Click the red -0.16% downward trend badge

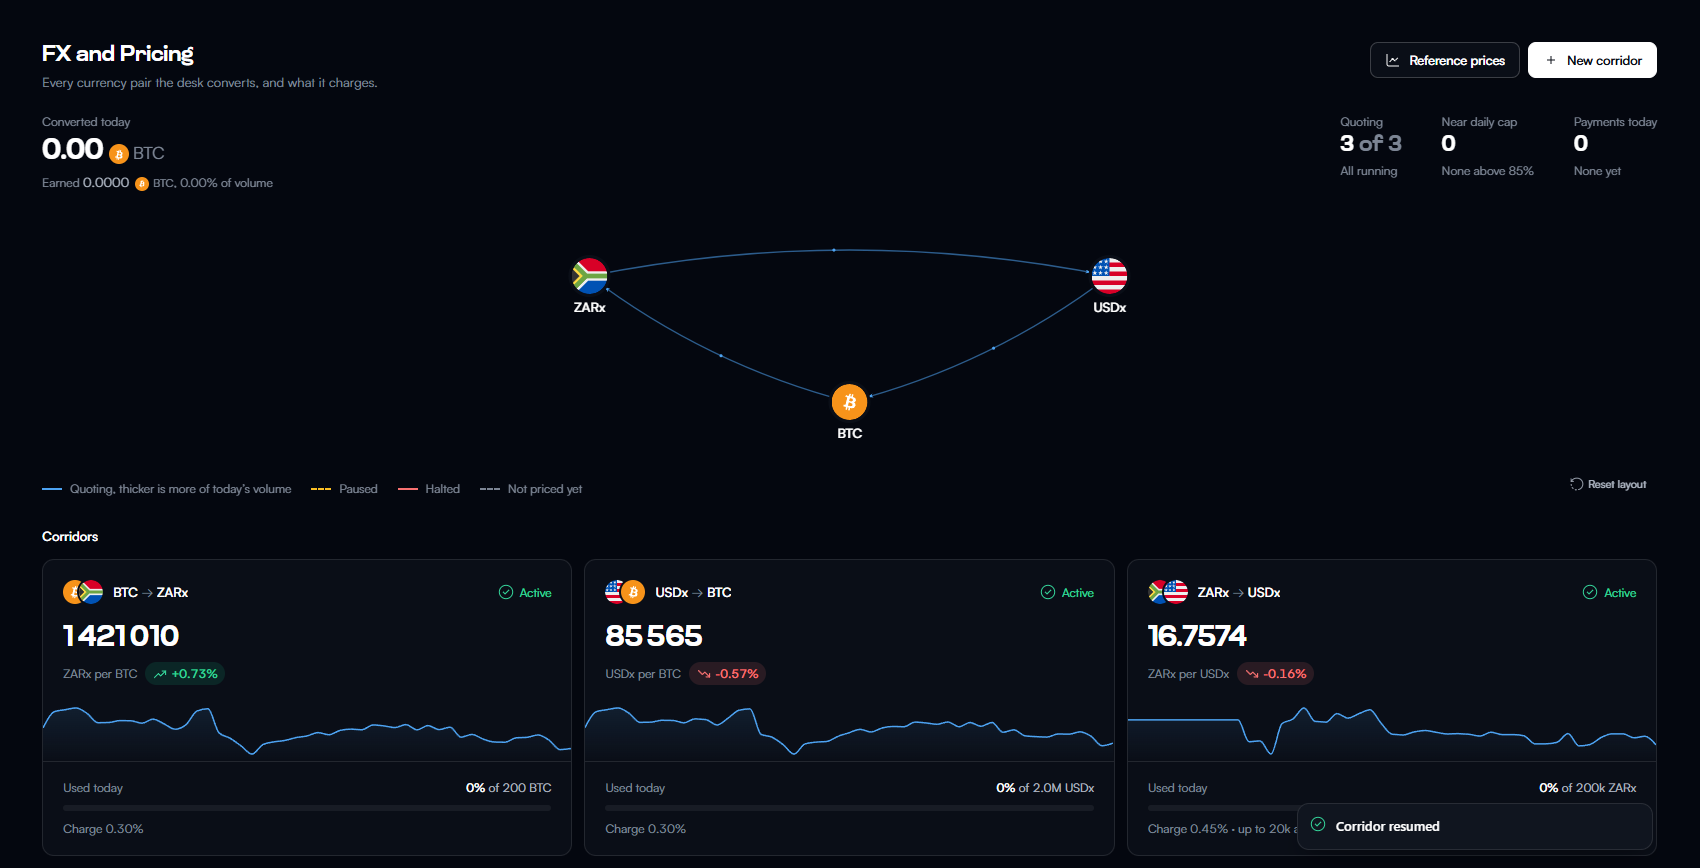pyautogui.click(x=1275, y=674)
